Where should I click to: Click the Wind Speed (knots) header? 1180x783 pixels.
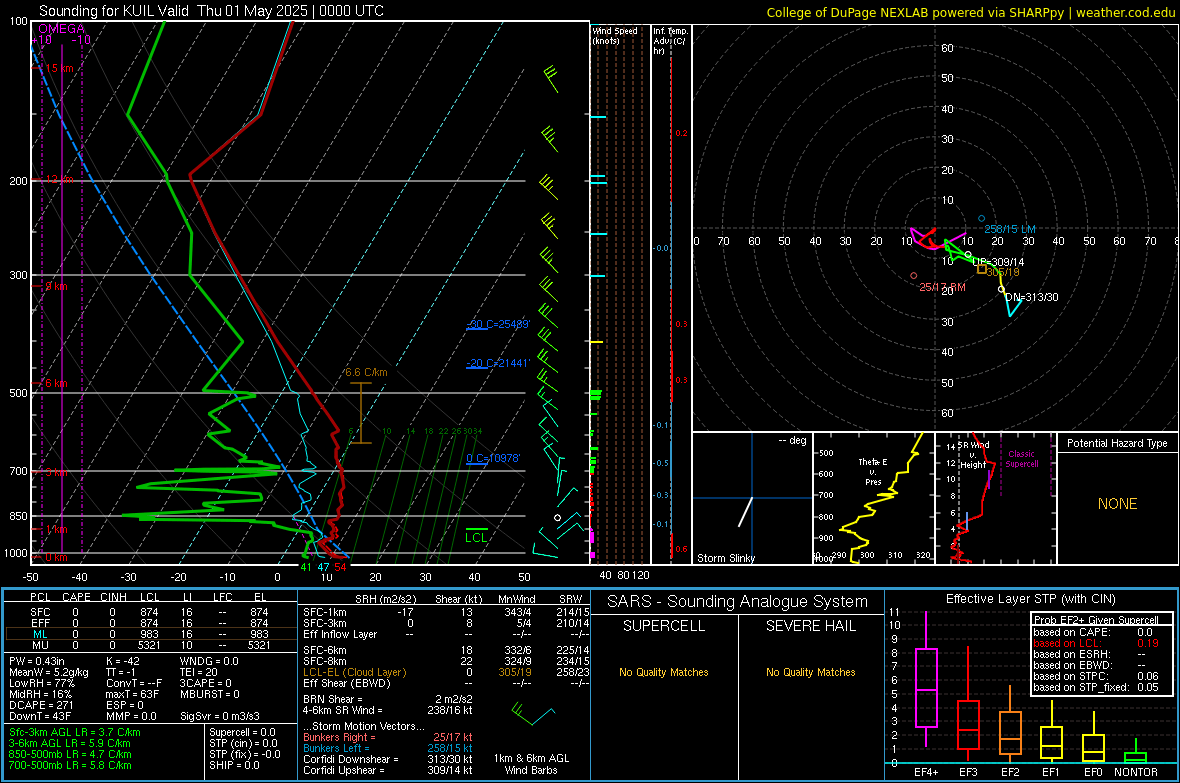pyautogui.click(x=615, y=35)
